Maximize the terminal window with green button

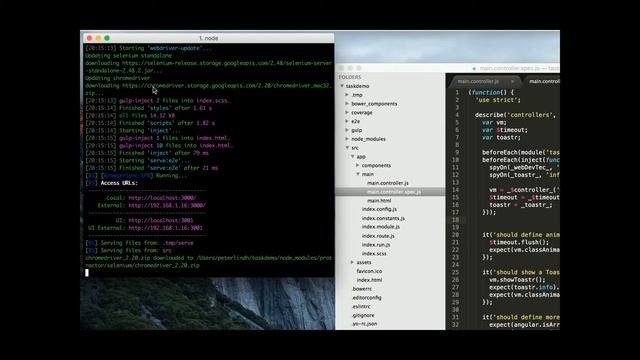point(107,38)
